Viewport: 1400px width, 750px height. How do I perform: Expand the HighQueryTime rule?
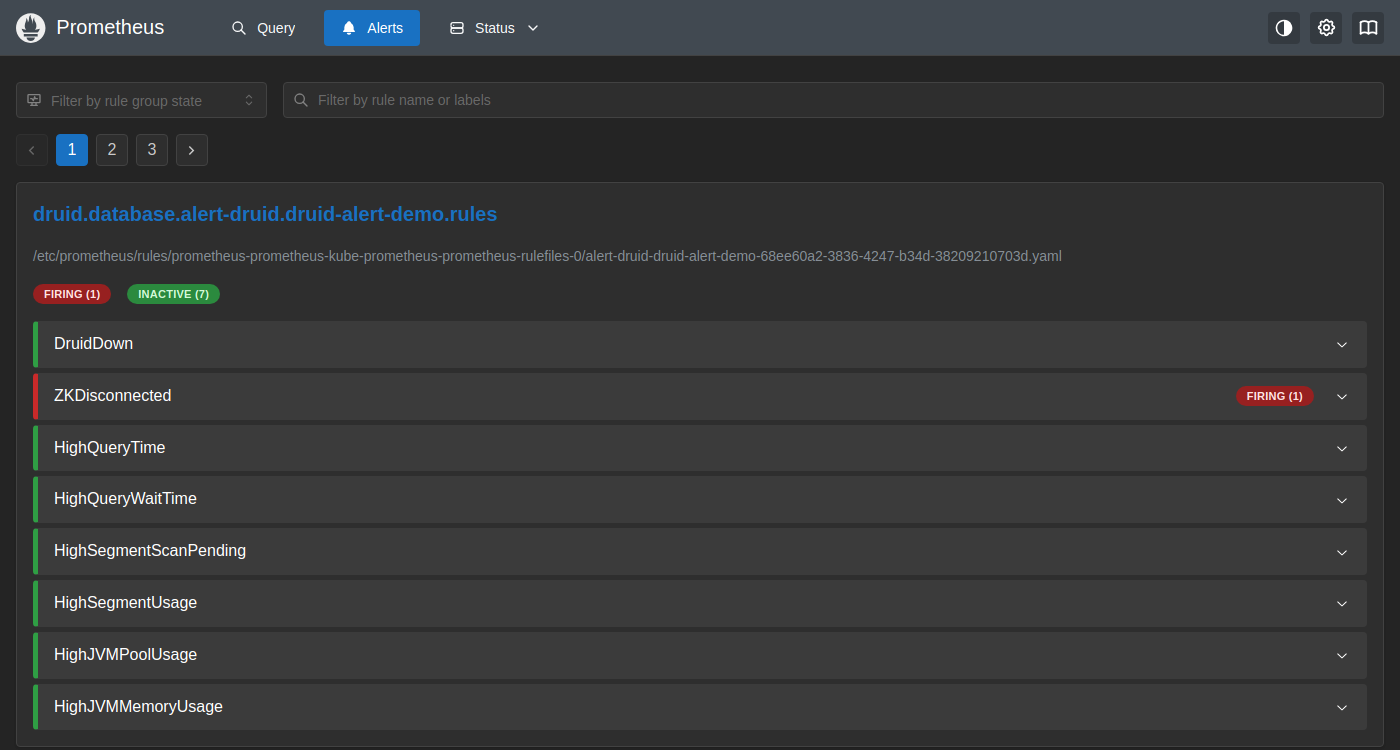click(700, 448)
